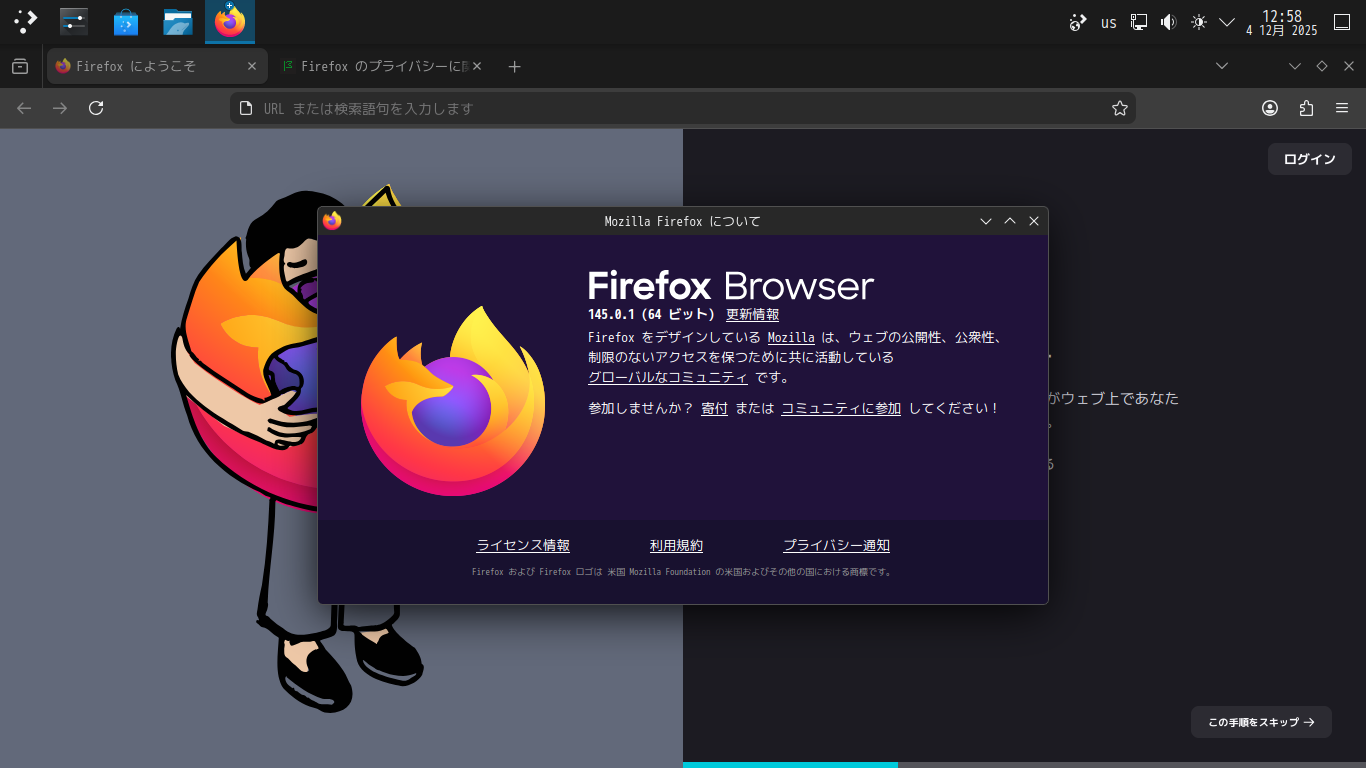1366x768 pixels.
Task: Open the Firefox account menu
Action: (x=1270, y=108)
